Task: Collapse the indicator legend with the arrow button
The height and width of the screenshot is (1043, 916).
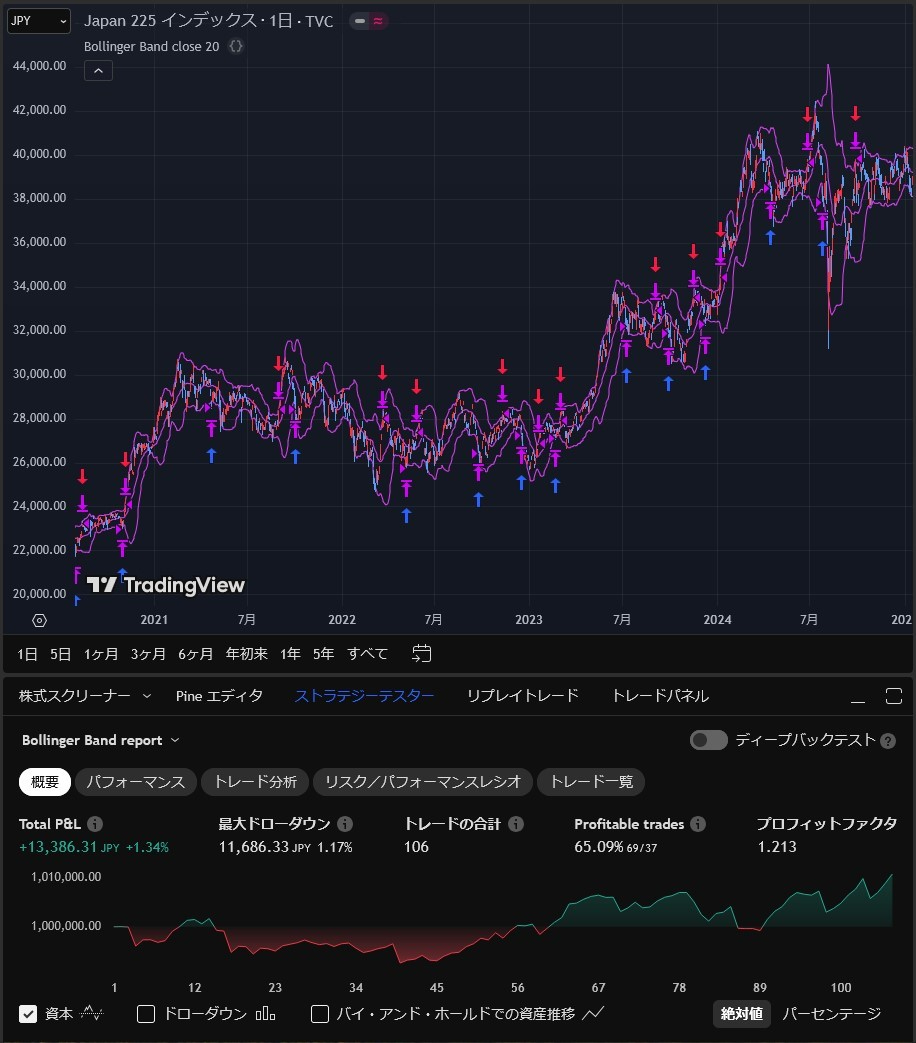Action: pyautogui.click(x=97, y=70)
